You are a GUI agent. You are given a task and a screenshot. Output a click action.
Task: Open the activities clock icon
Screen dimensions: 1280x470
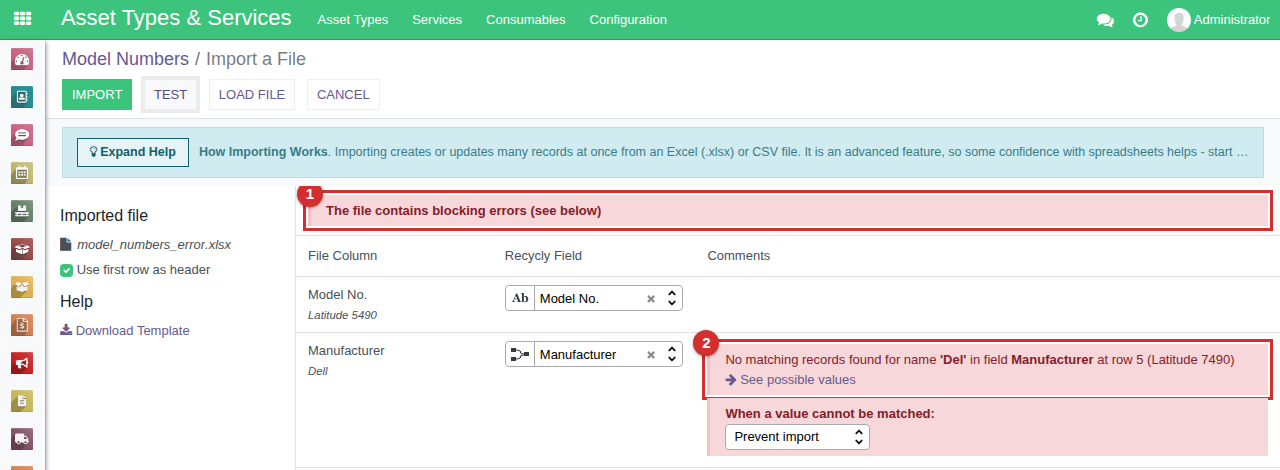1140,20
